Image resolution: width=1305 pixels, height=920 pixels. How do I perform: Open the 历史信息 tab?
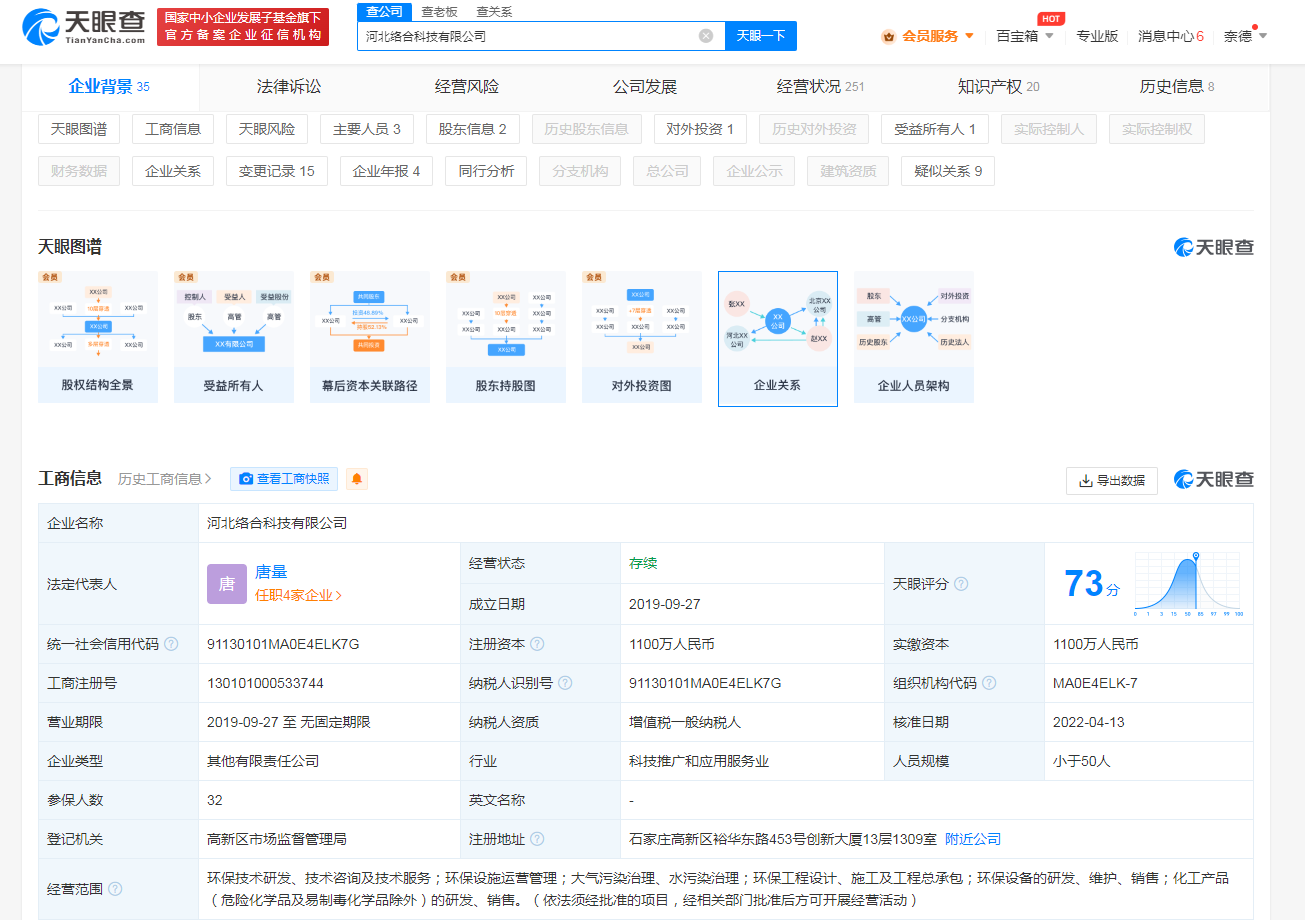(1177, 87)
